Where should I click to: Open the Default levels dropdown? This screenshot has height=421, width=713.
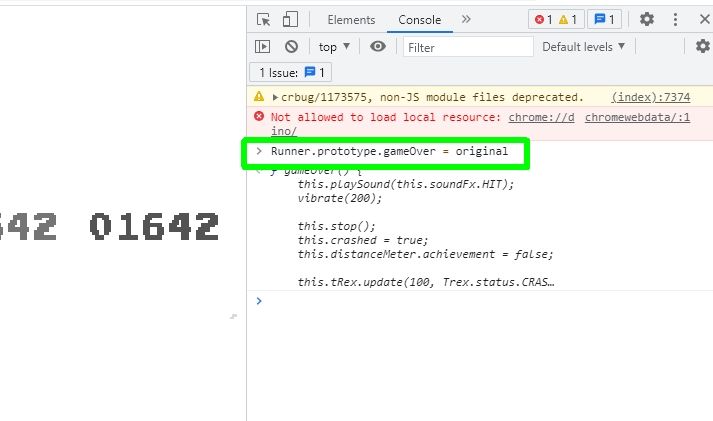tap(583, 47)
